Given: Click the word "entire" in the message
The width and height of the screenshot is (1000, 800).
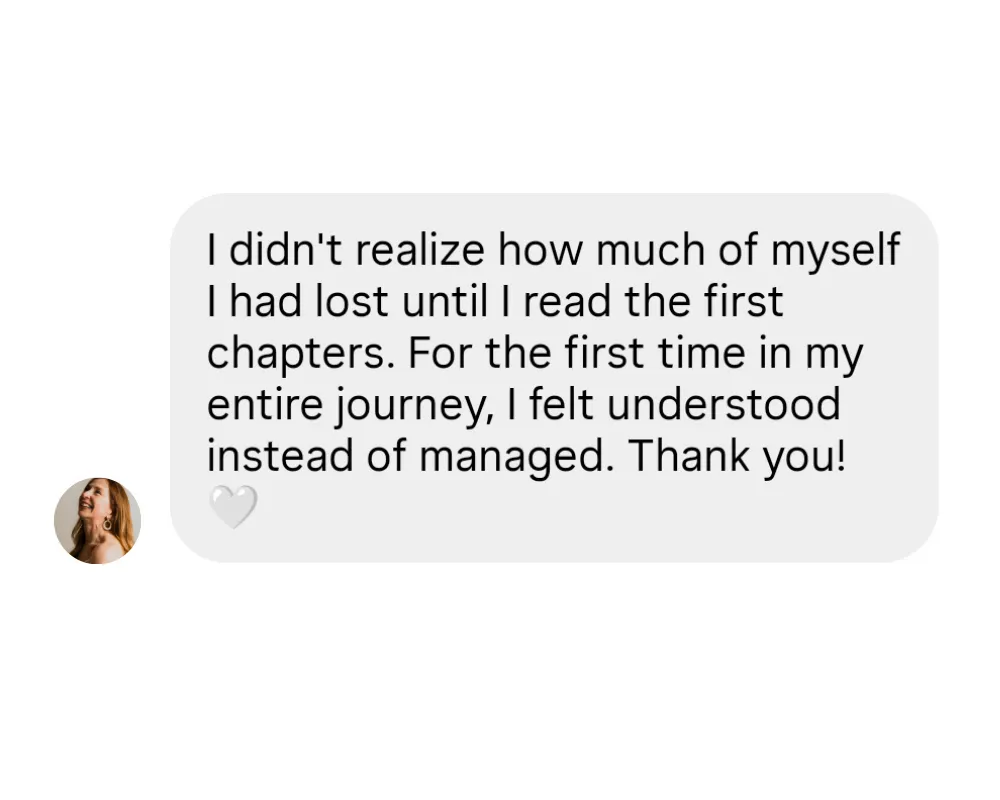Looking at the screenshot, I should pyautogui.click(x=263, y=406).
